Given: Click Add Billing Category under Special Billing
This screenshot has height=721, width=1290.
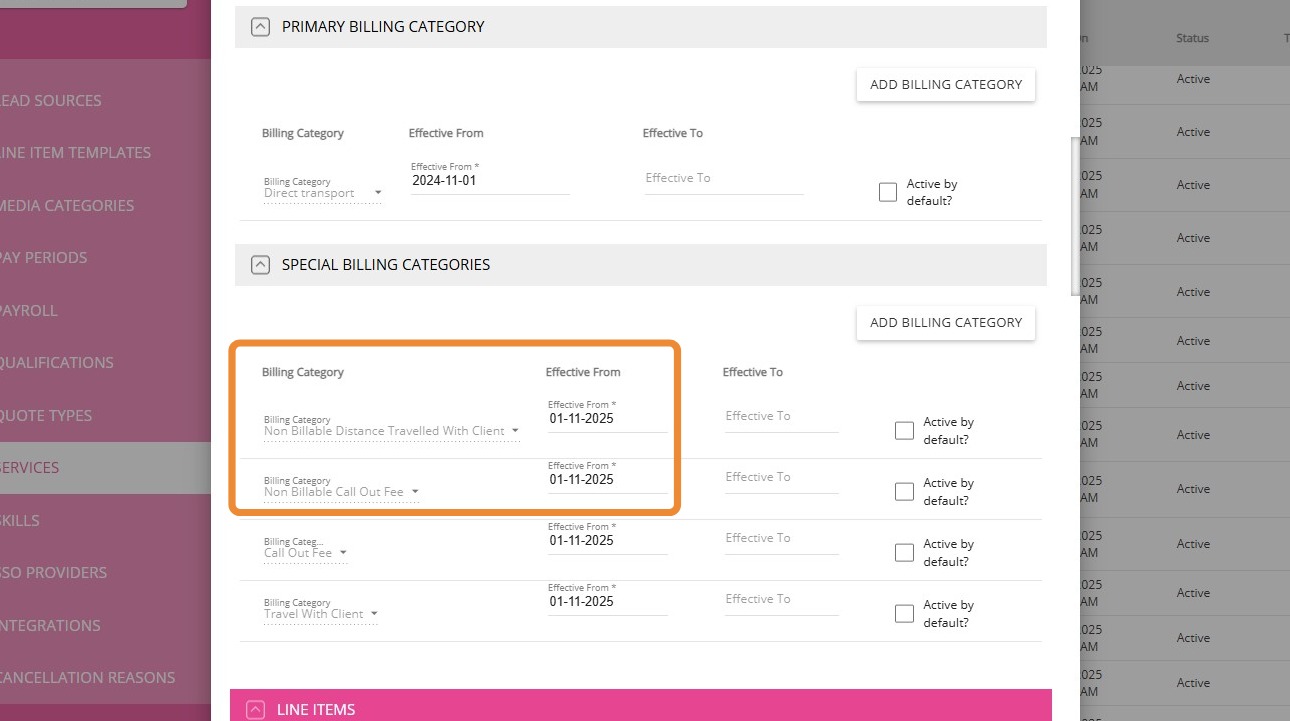Looking at the screenshot, I should [x=945, y=323].
